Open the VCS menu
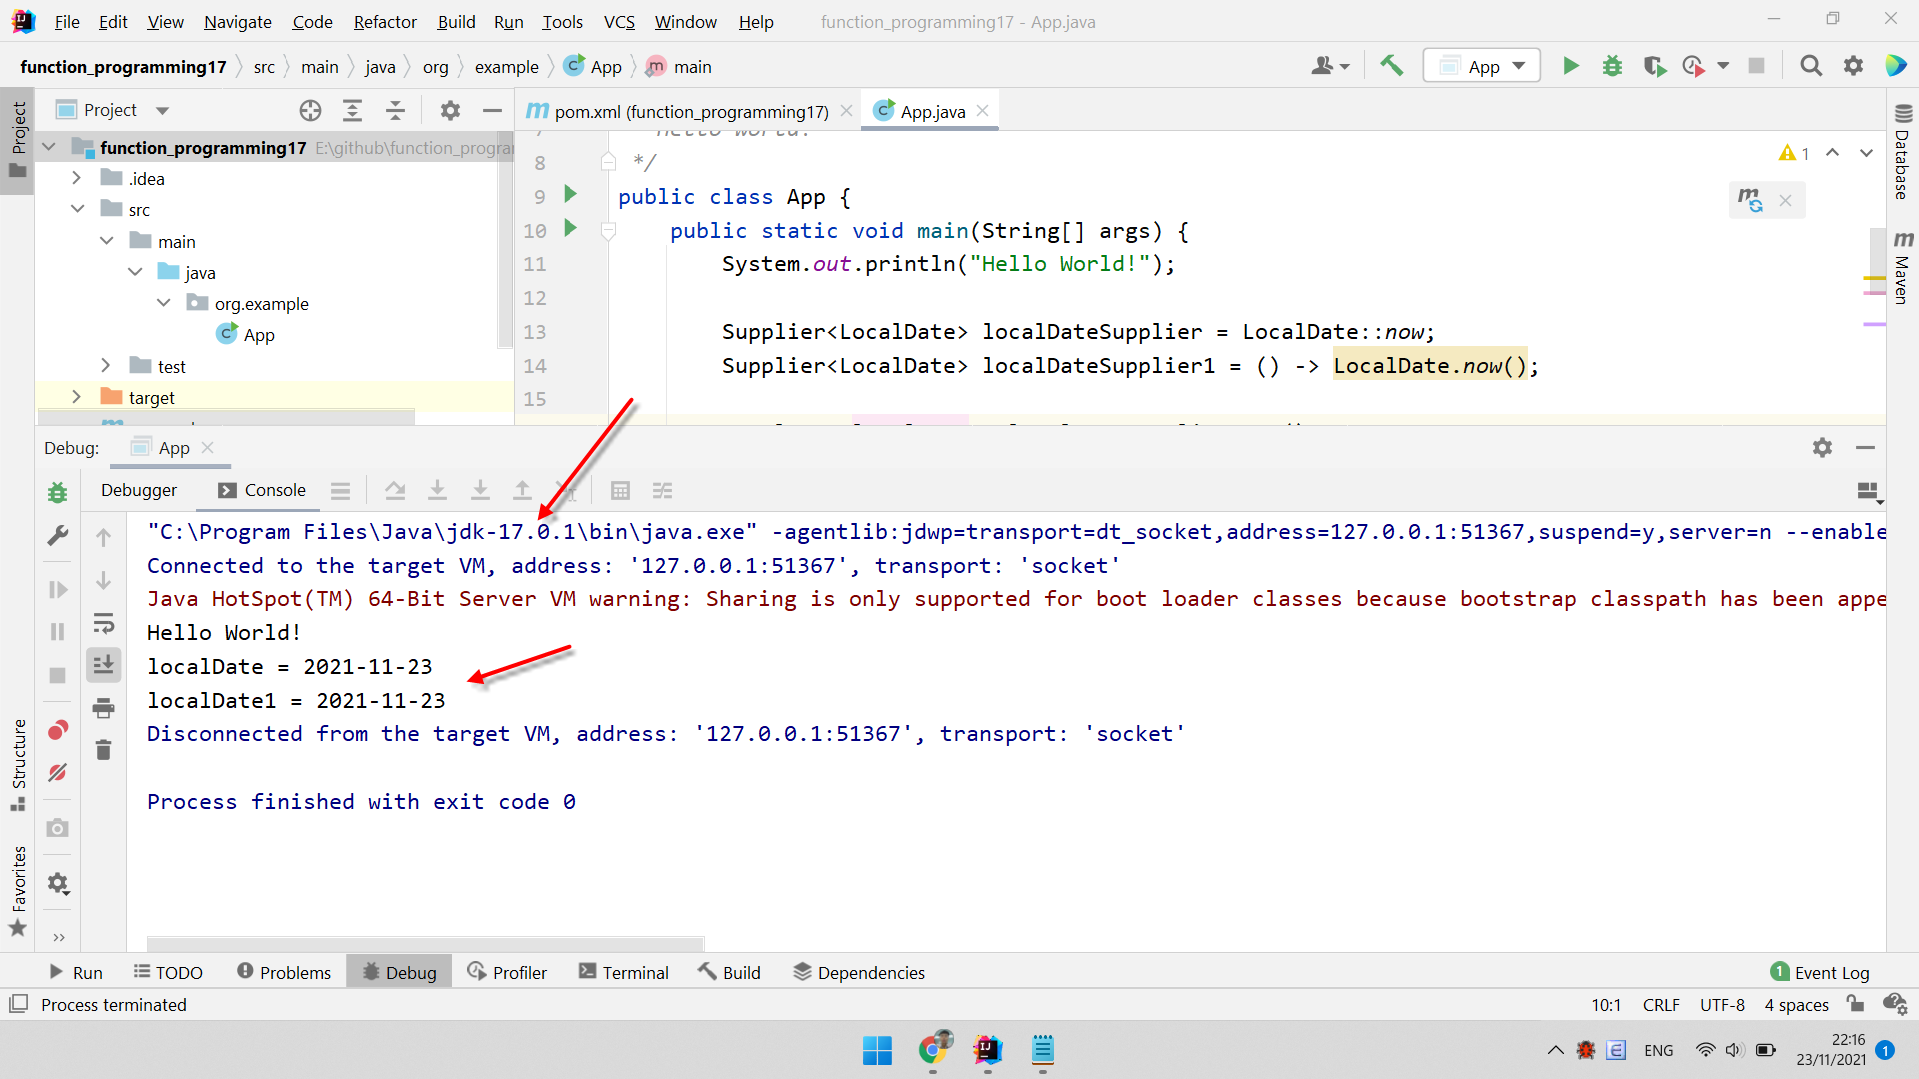This screenshot has width=1919, height=1079. coord(619,21)
